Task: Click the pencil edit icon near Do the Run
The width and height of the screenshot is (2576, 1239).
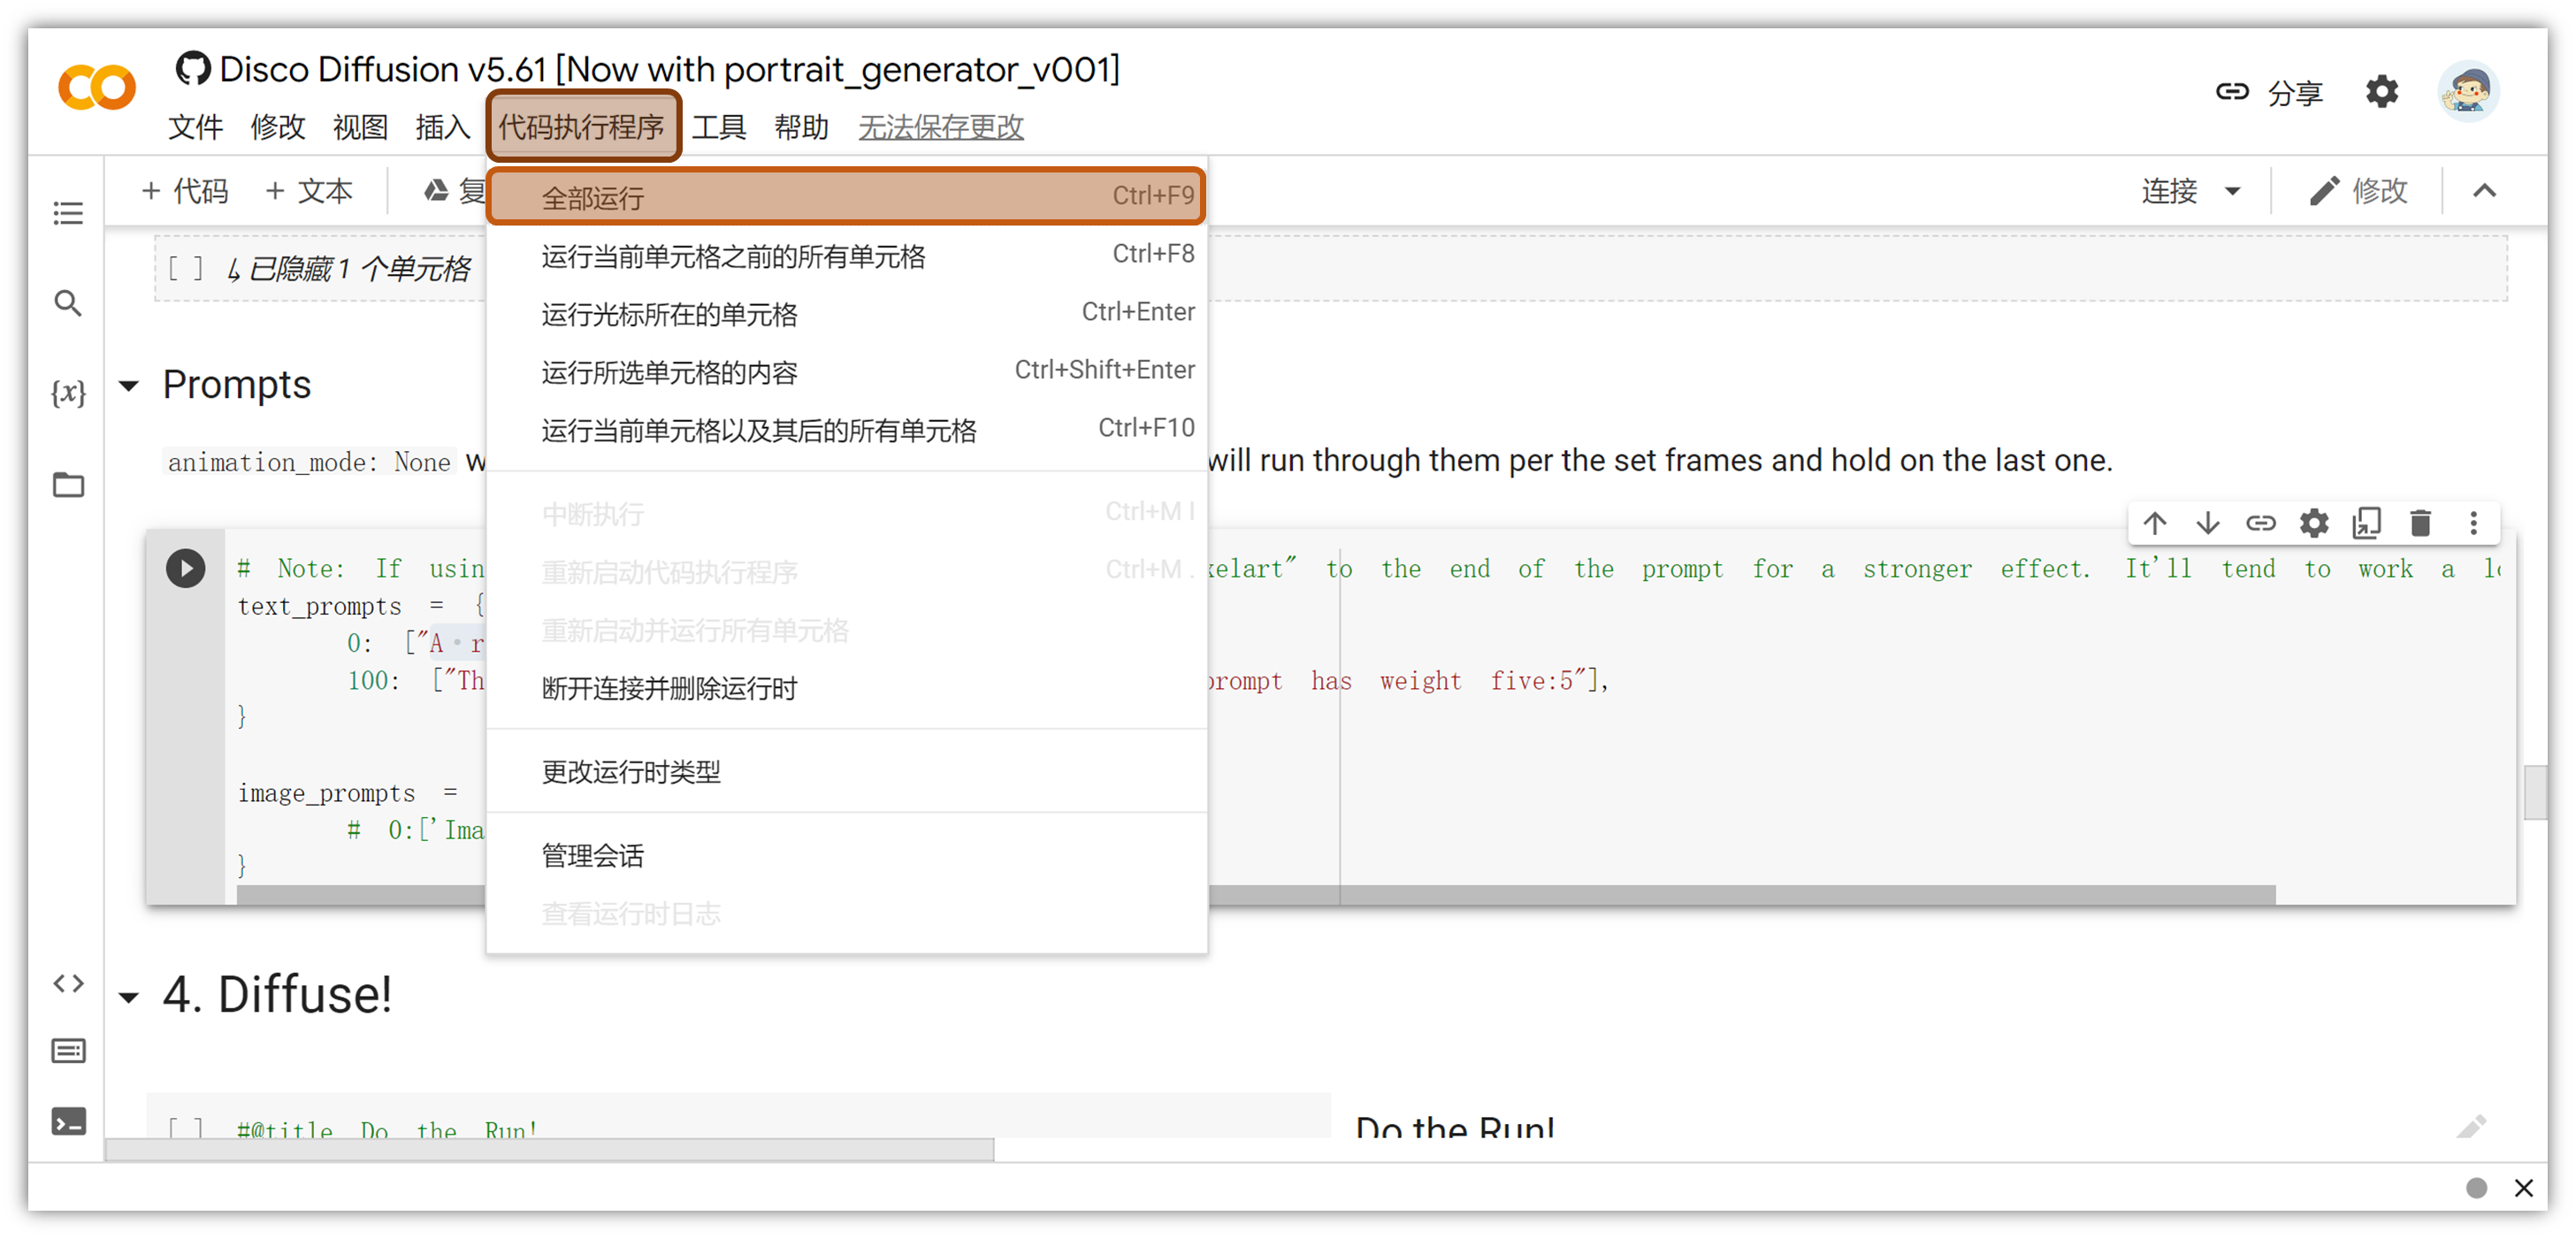Action: tap(2470, 1127)
